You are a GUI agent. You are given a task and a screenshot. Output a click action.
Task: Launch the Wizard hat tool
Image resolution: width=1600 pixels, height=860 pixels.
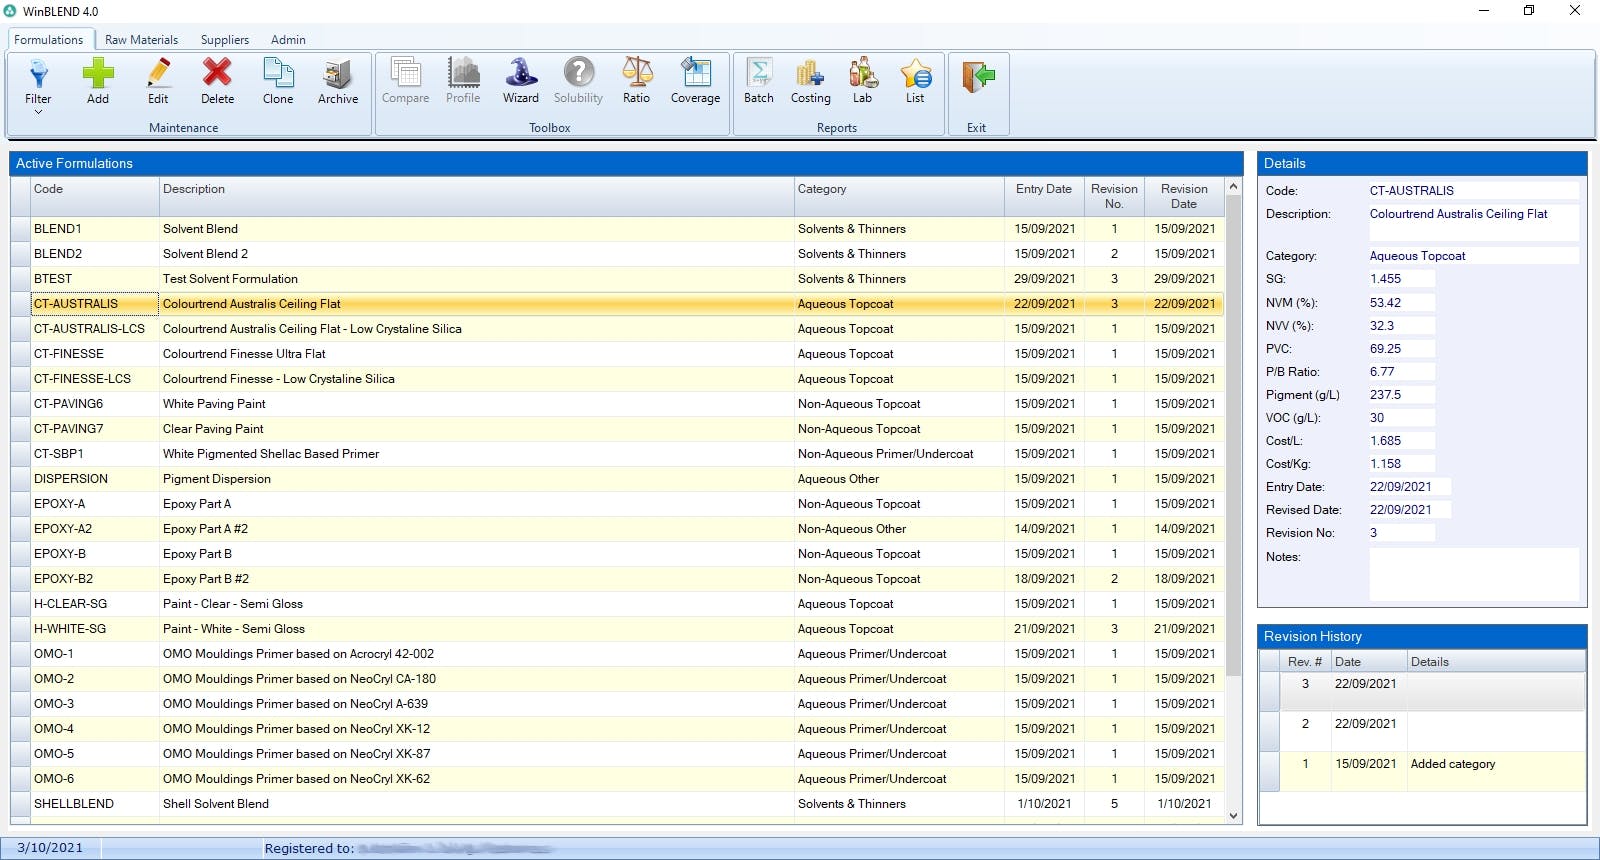pyautogui.click(x=520, y=80)
